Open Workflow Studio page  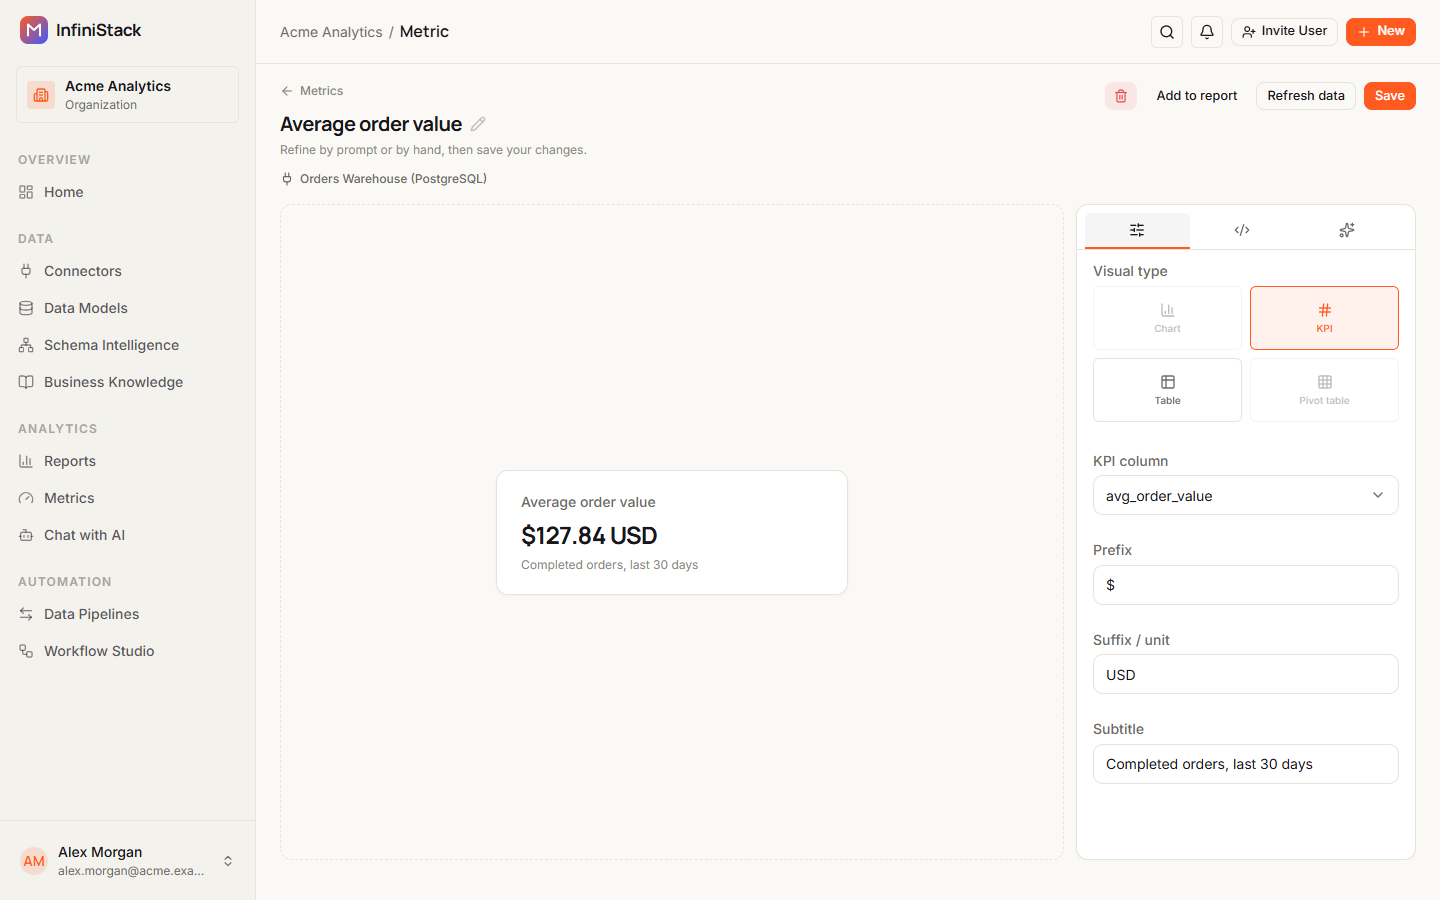point(127,651)
